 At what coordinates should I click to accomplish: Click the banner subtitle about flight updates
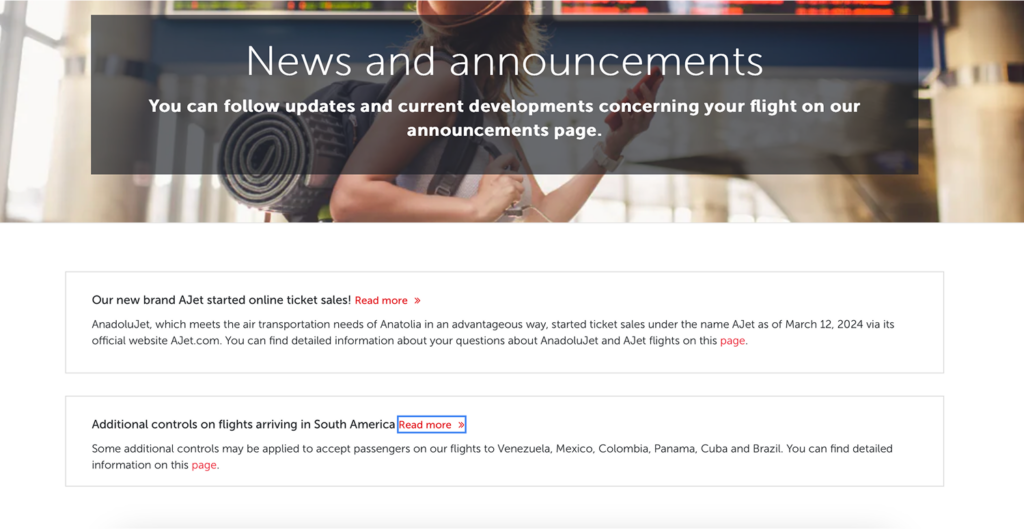click(504, 118)
